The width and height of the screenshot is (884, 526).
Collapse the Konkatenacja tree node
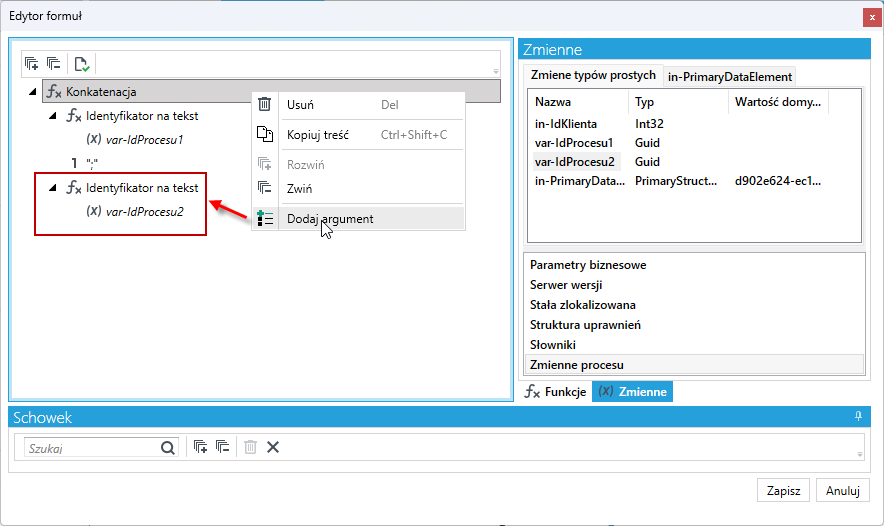click(x=33, y=91)
